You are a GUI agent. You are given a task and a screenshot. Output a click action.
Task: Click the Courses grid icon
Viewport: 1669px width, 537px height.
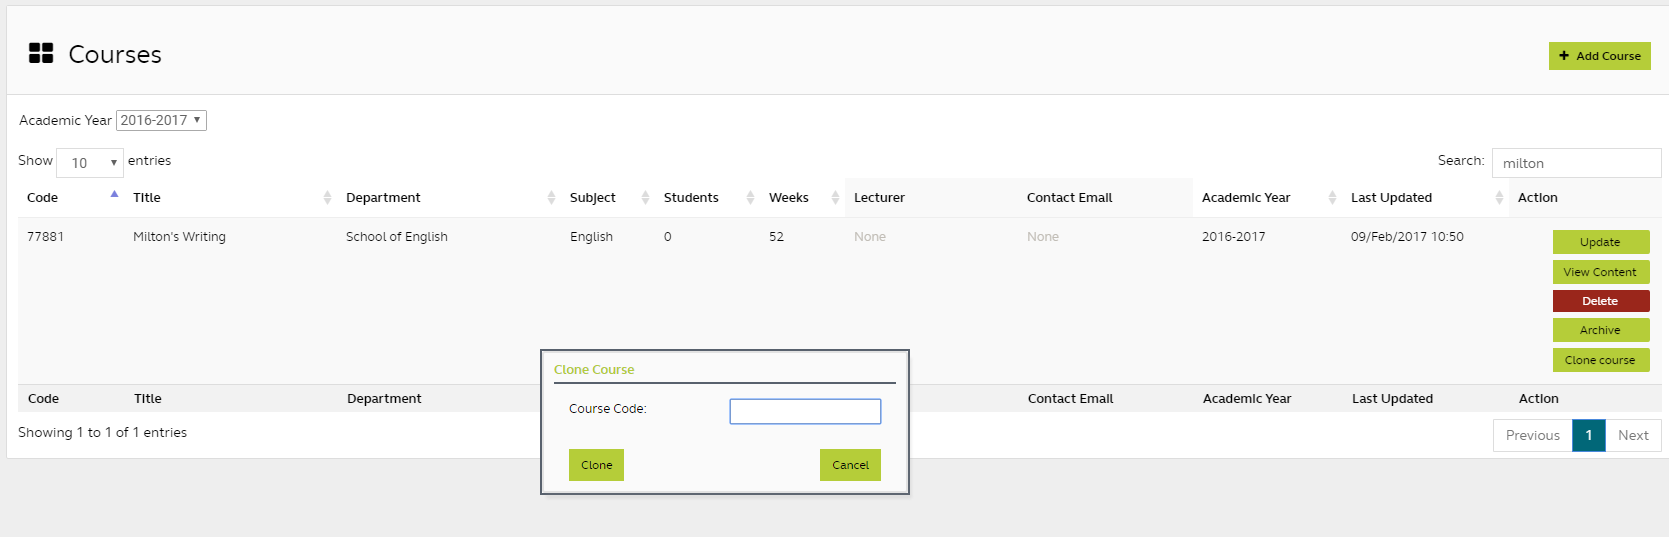pyautogui.click(x=41, y=54)
